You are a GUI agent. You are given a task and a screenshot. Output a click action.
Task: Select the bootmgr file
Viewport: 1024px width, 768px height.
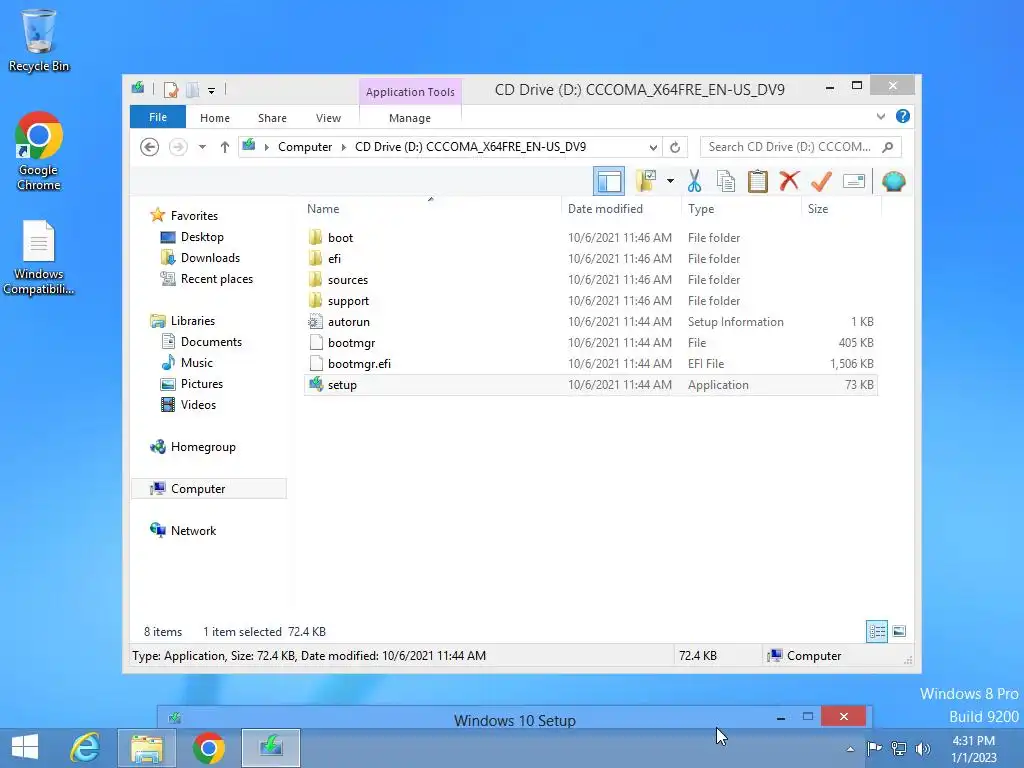coord(590,342)
